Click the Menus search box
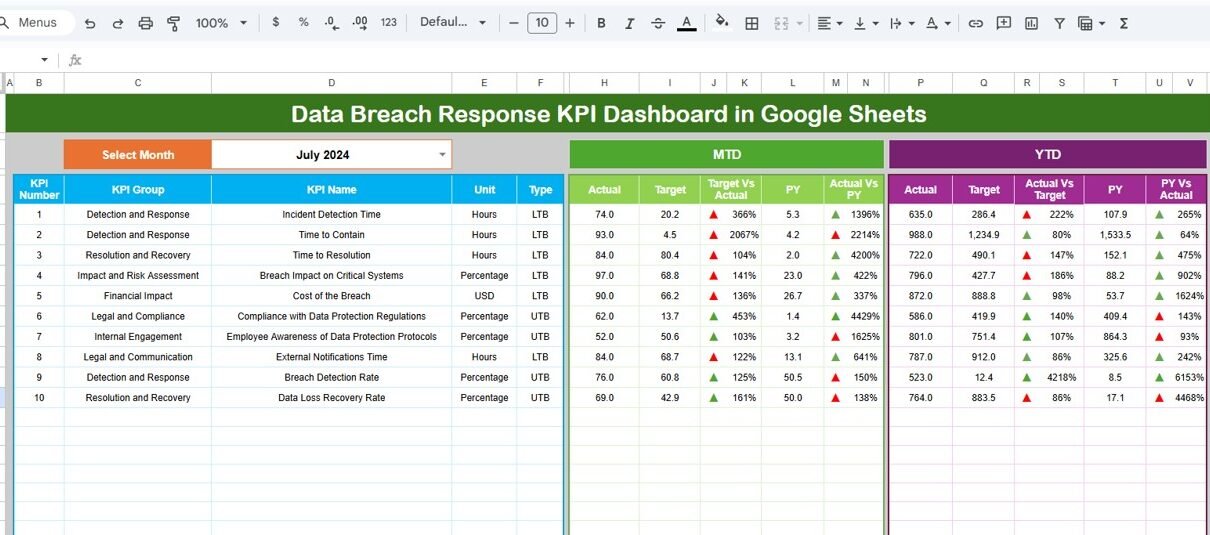 [38, 23]
